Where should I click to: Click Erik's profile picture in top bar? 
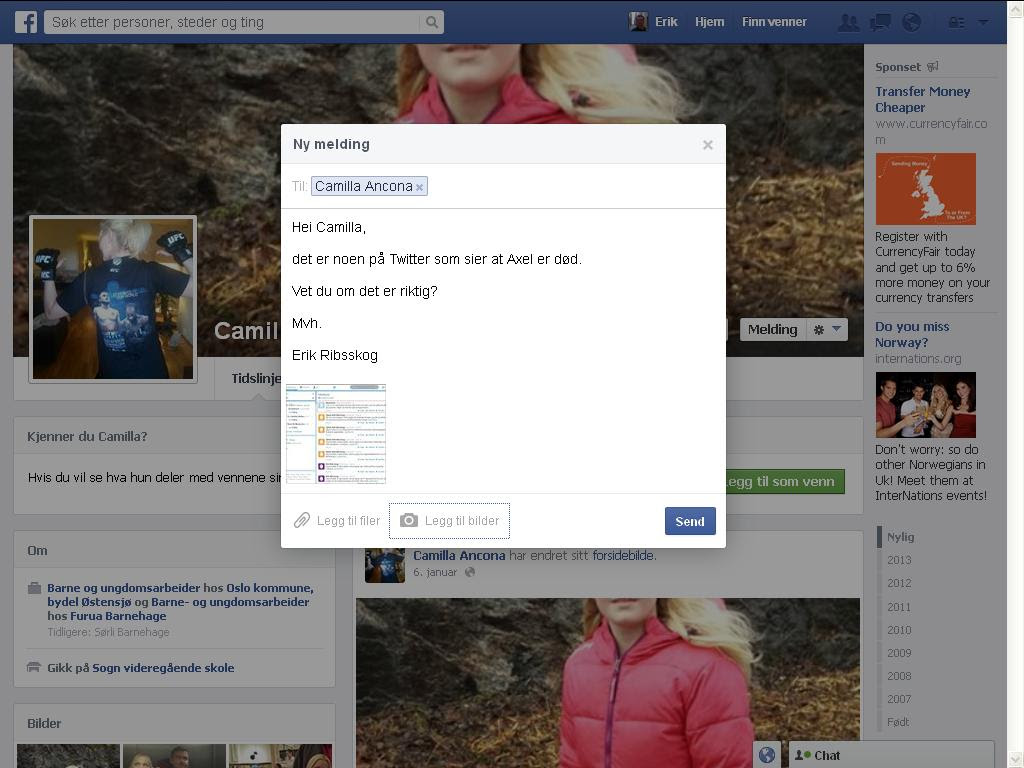[638, 22]
